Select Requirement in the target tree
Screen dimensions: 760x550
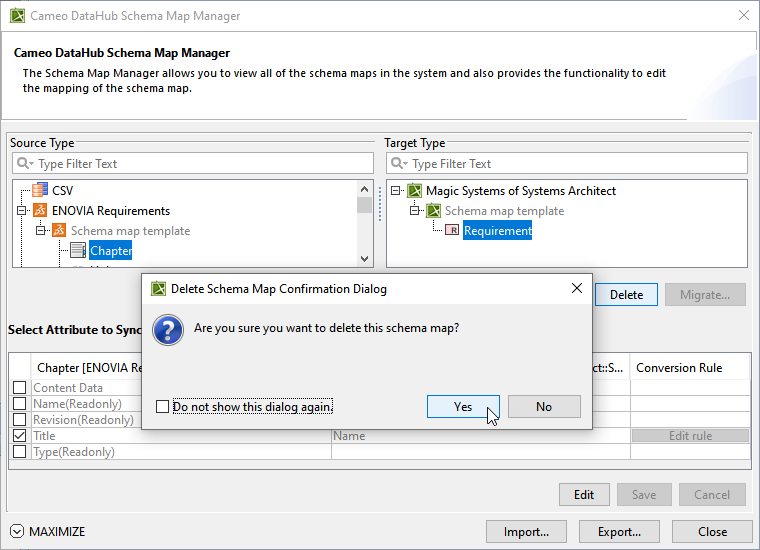497,231
